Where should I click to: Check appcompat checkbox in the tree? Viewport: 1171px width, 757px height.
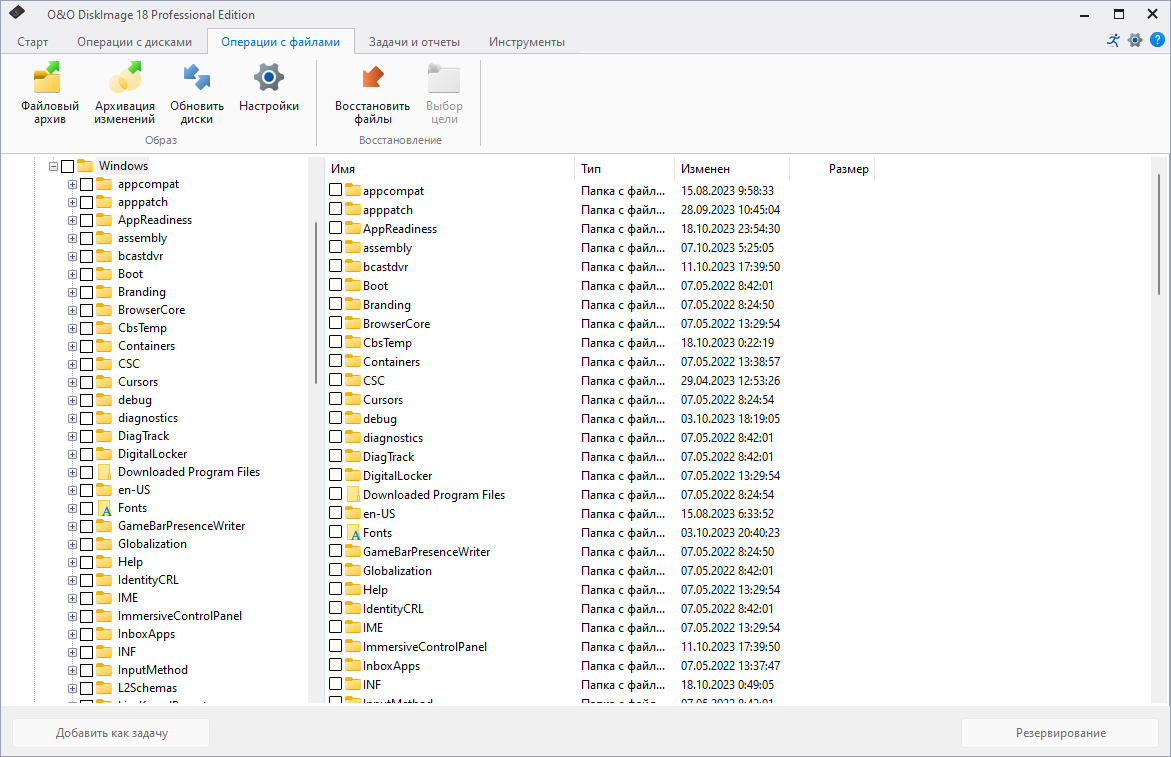point(87,184)
